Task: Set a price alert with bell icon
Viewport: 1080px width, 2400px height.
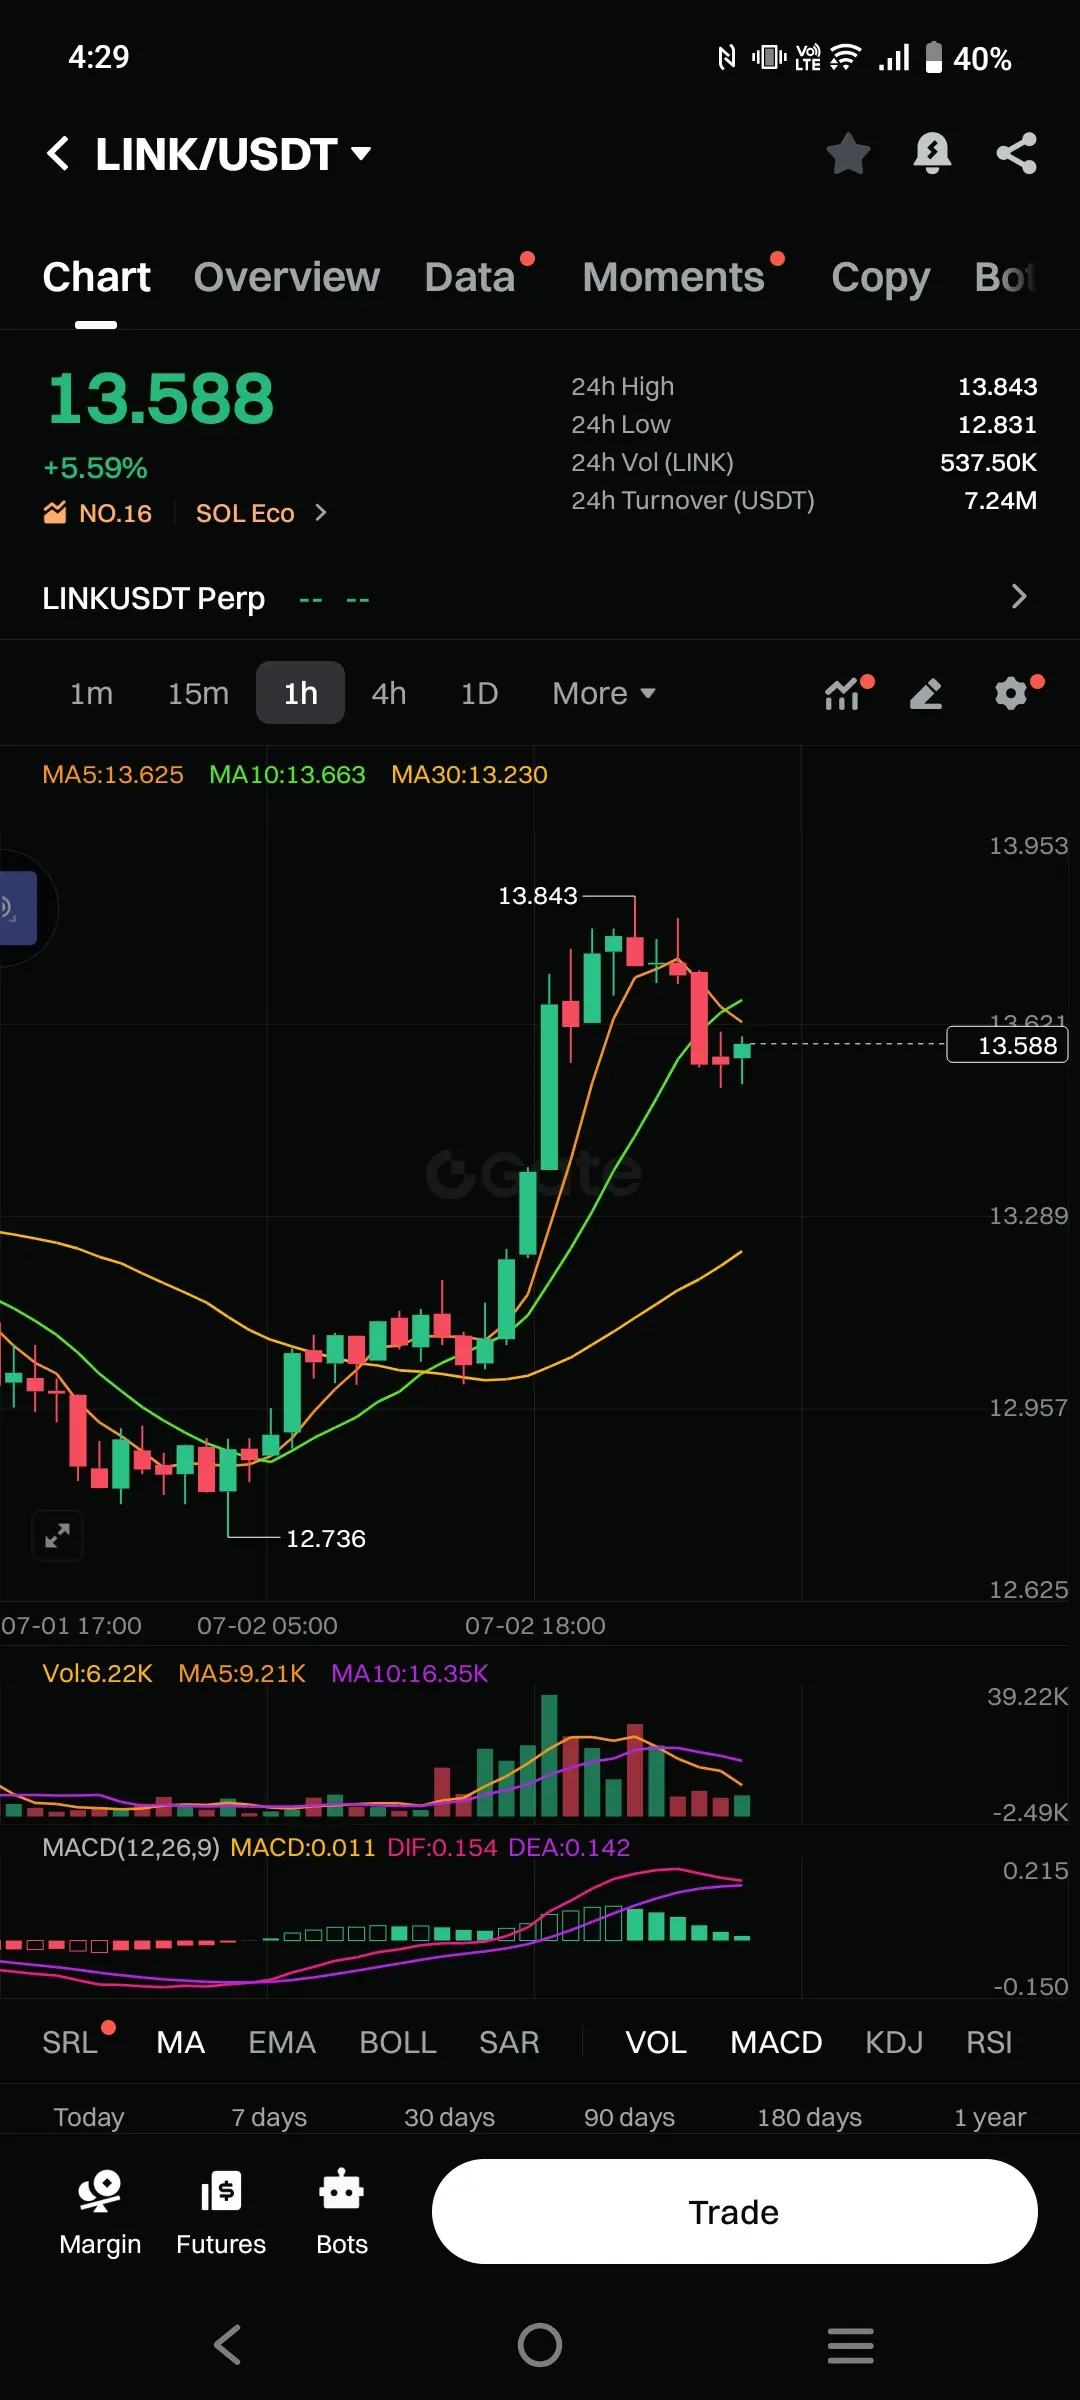Action: point(932,153)
